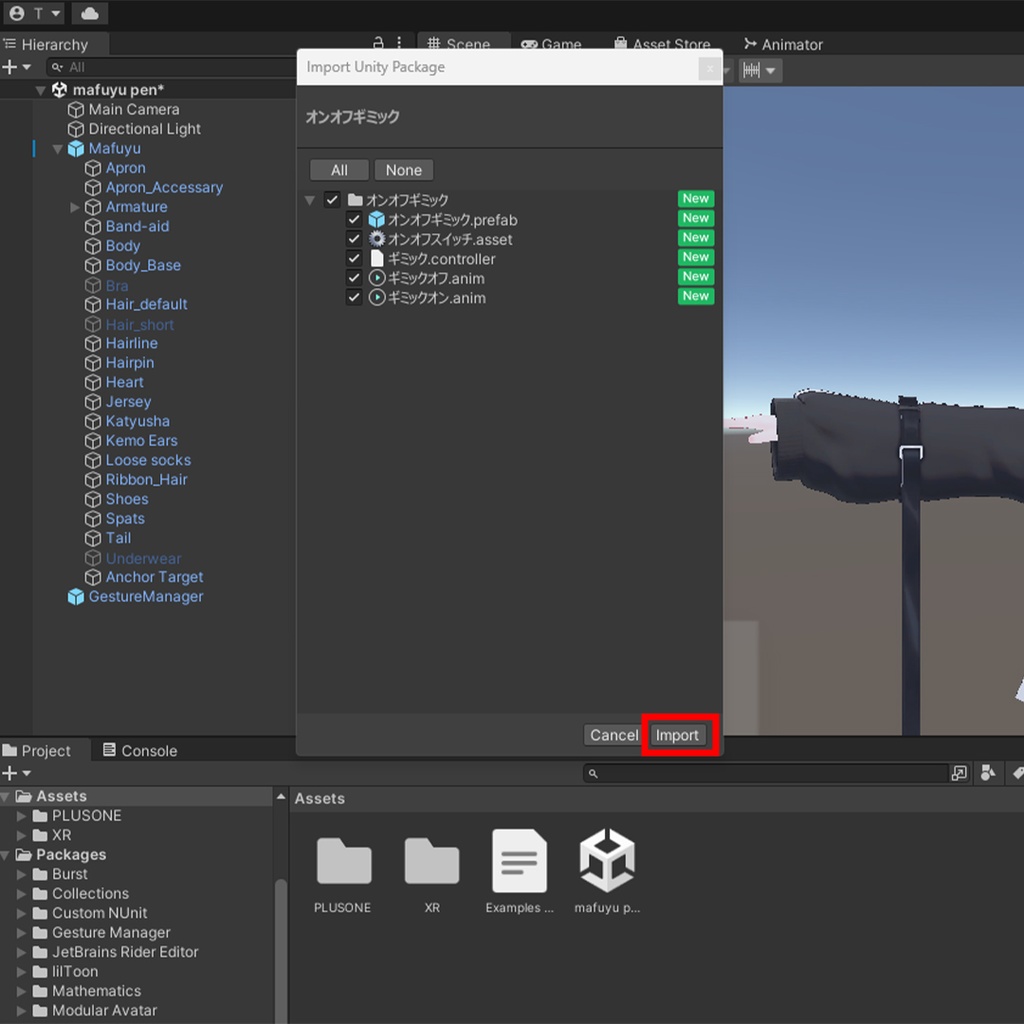
Task: Uncheck オンオフギミック.prefab checkbox
Action: (x=354, y=219)
